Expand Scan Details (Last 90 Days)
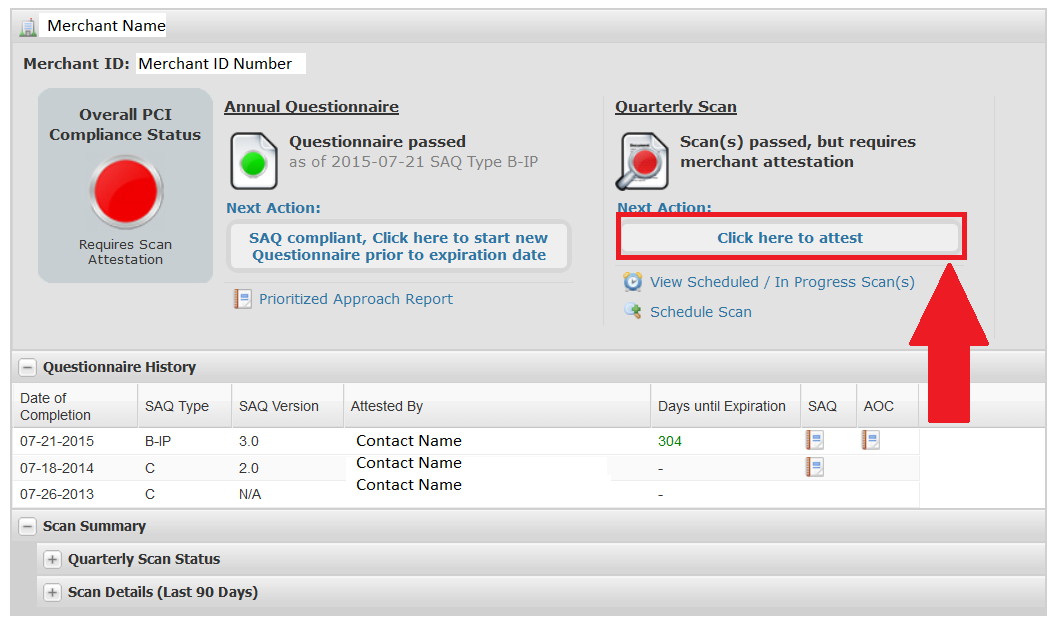 (52, 592)
